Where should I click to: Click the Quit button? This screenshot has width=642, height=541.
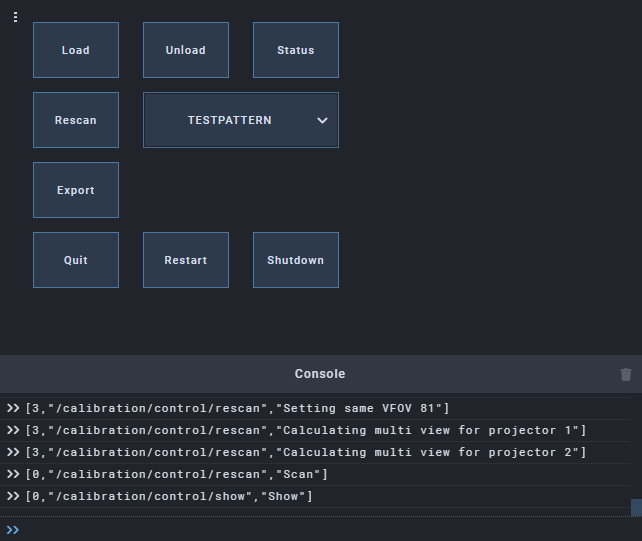pos(76,260)
